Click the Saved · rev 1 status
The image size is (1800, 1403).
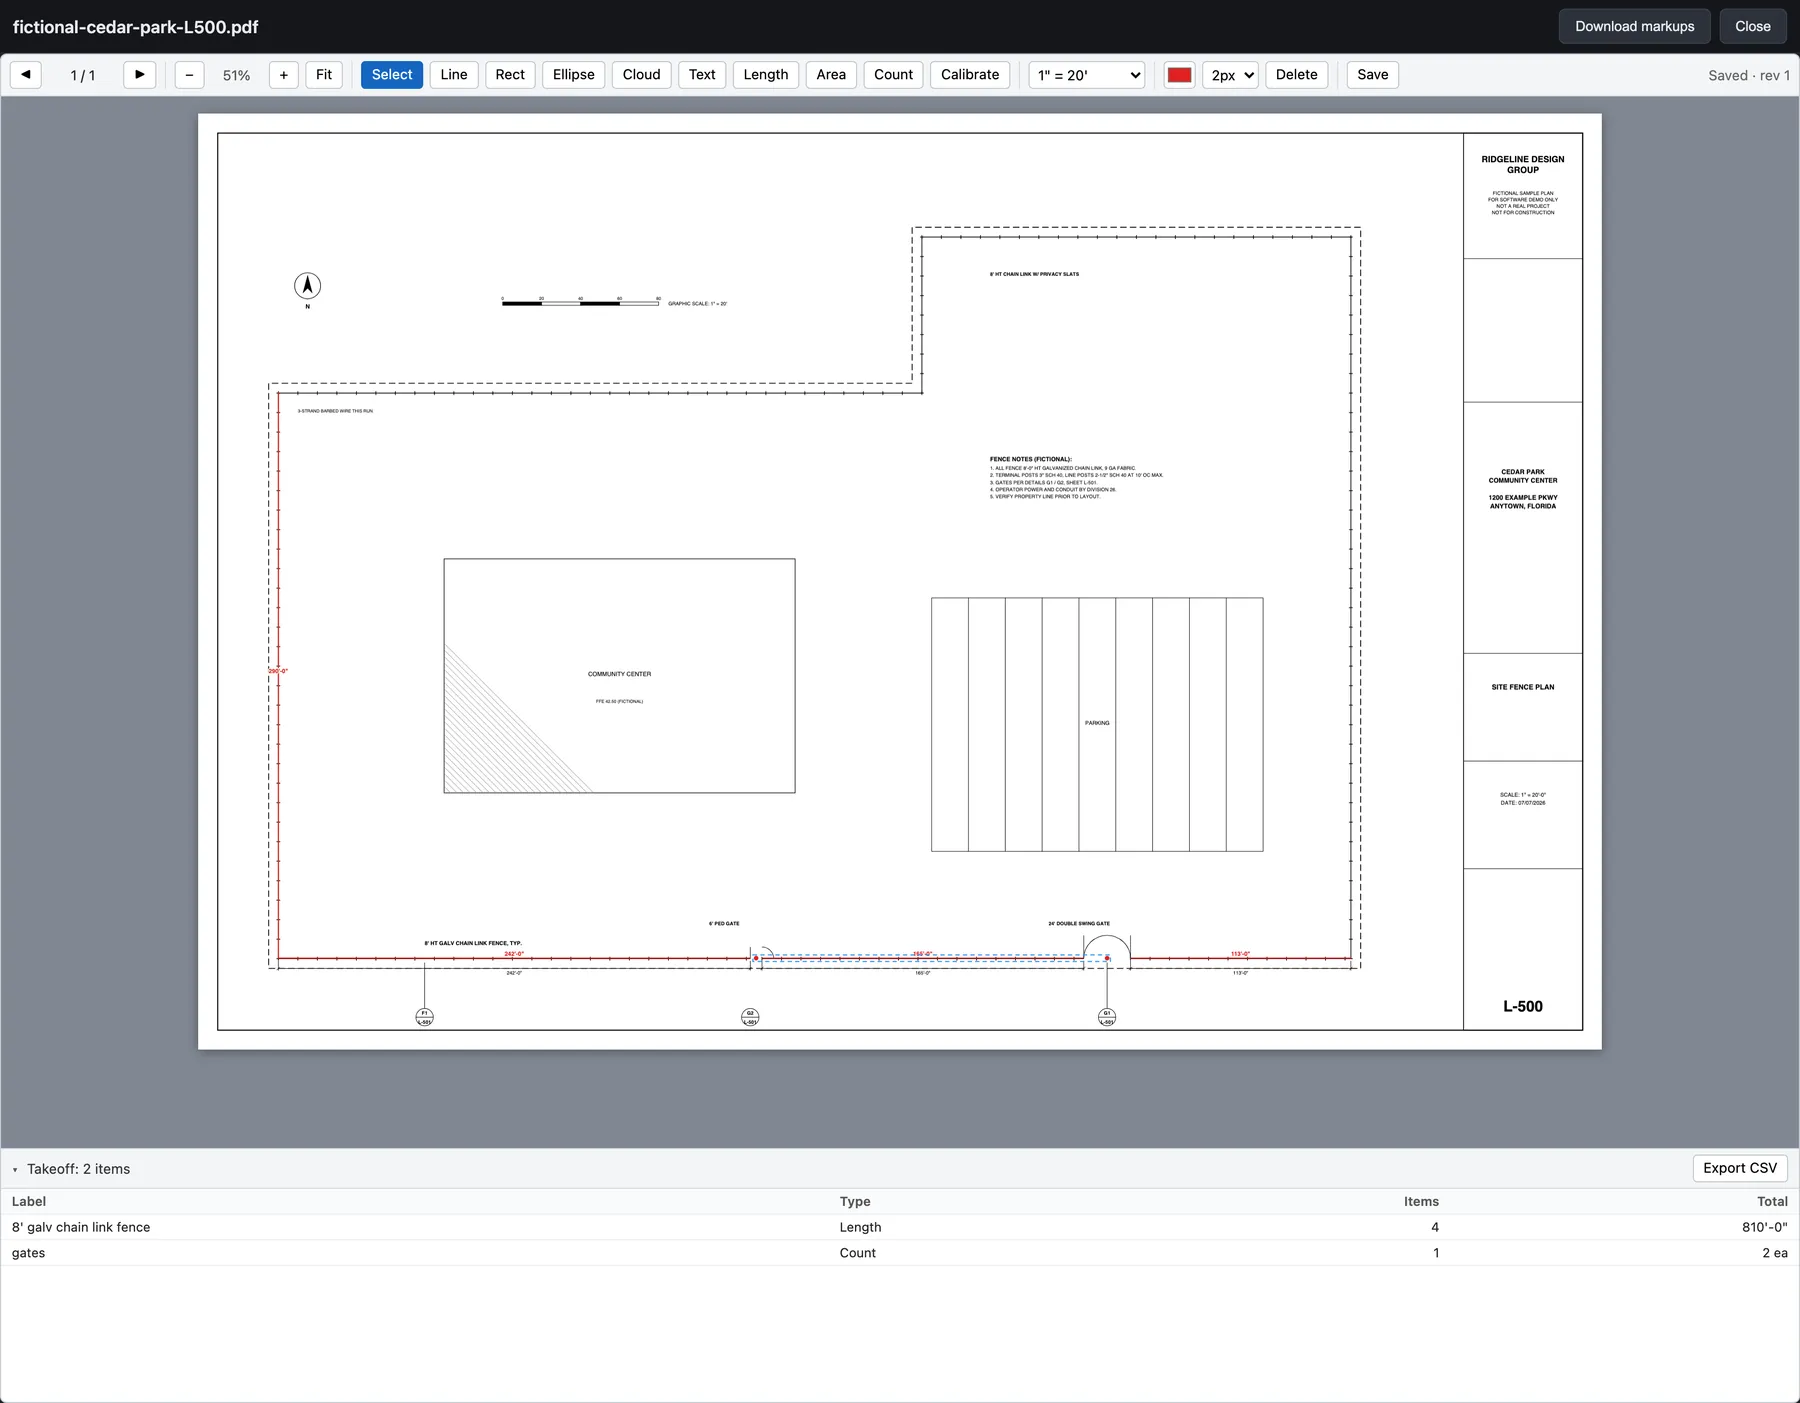[x=1749, y=75]
